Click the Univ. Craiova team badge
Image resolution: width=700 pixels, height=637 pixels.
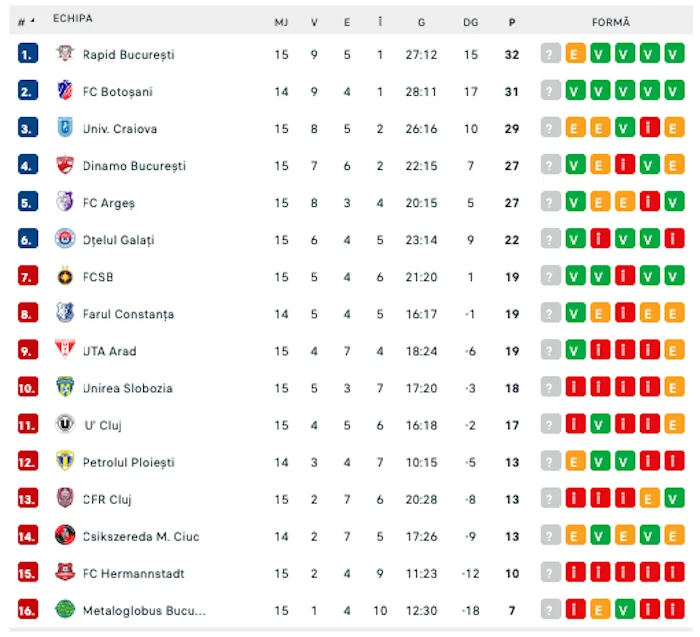(x=65, y=128)
